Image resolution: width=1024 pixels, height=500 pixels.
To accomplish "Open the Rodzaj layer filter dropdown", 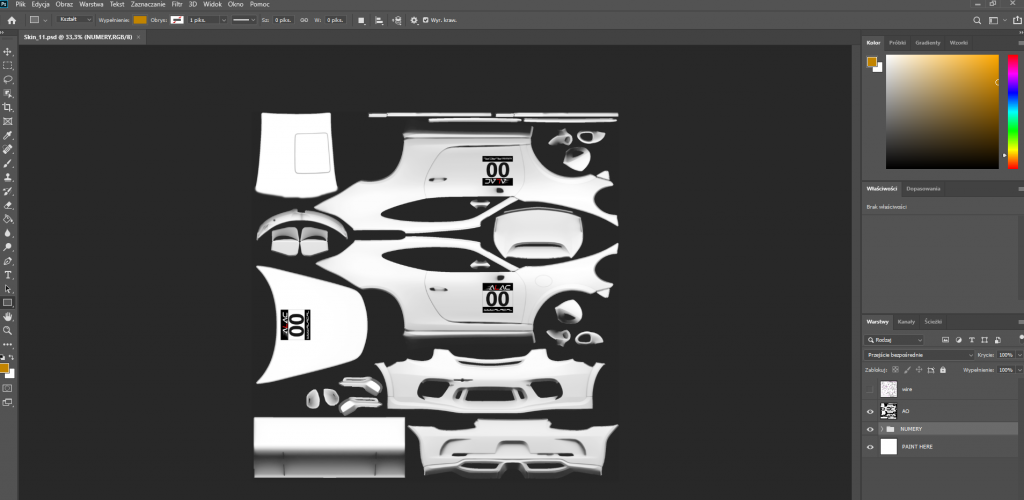I will (x=893, y=339).
